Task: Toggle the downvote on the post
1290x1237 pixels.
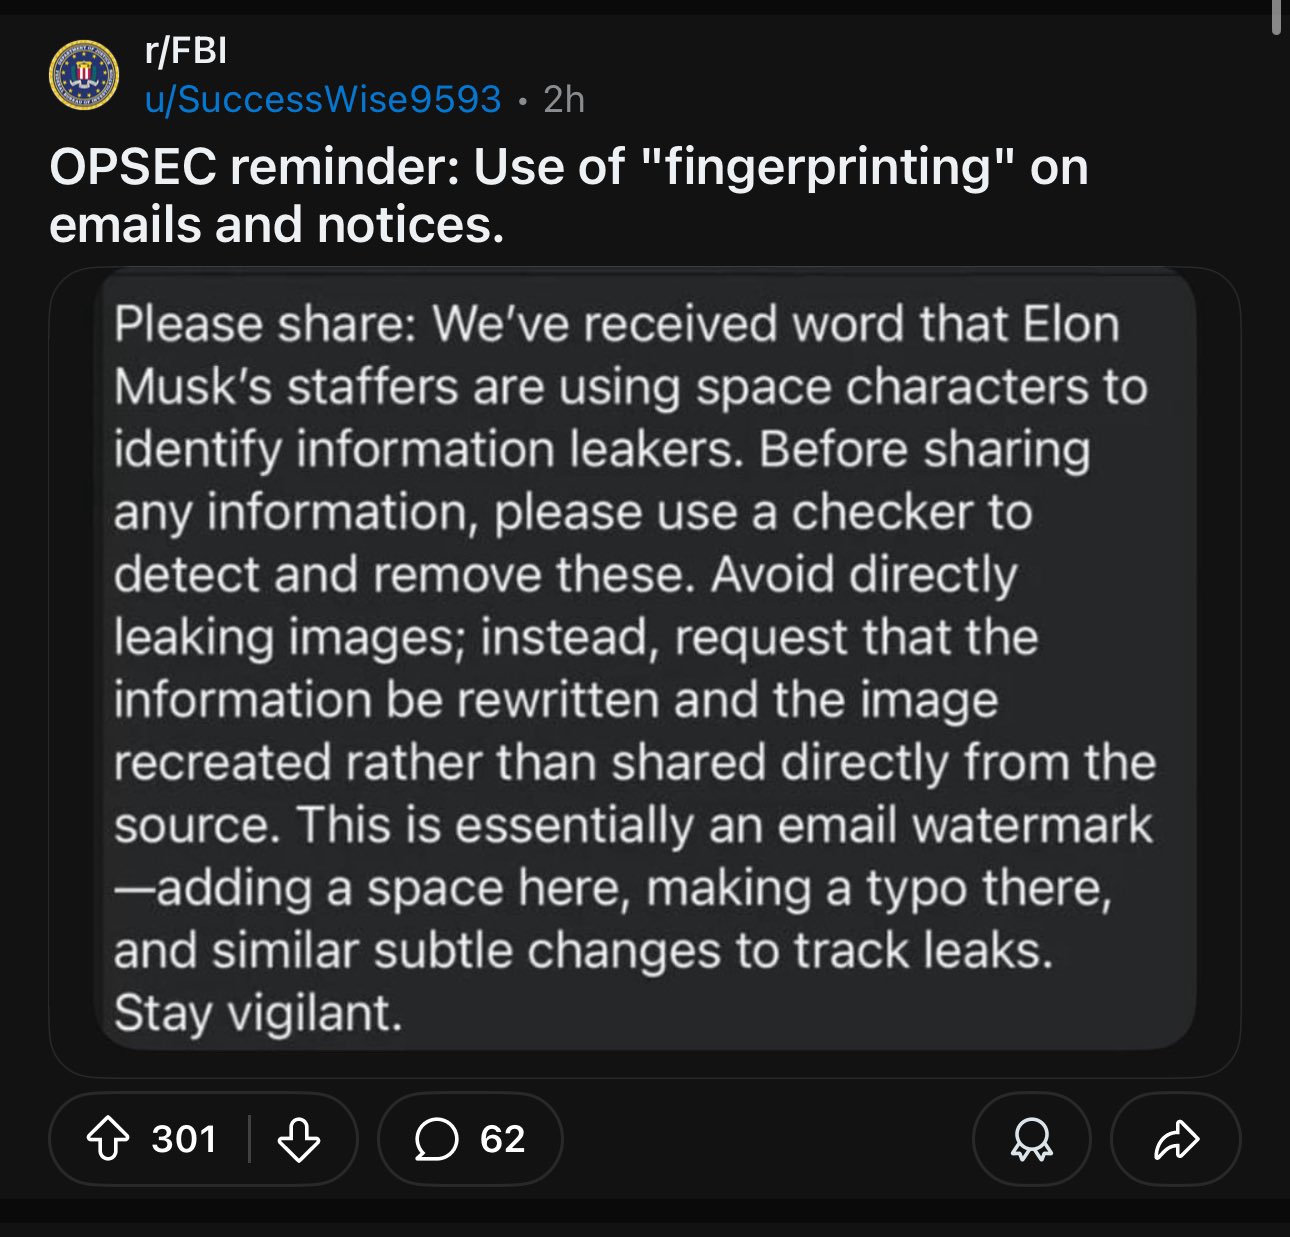Action: pos(299,1138)
